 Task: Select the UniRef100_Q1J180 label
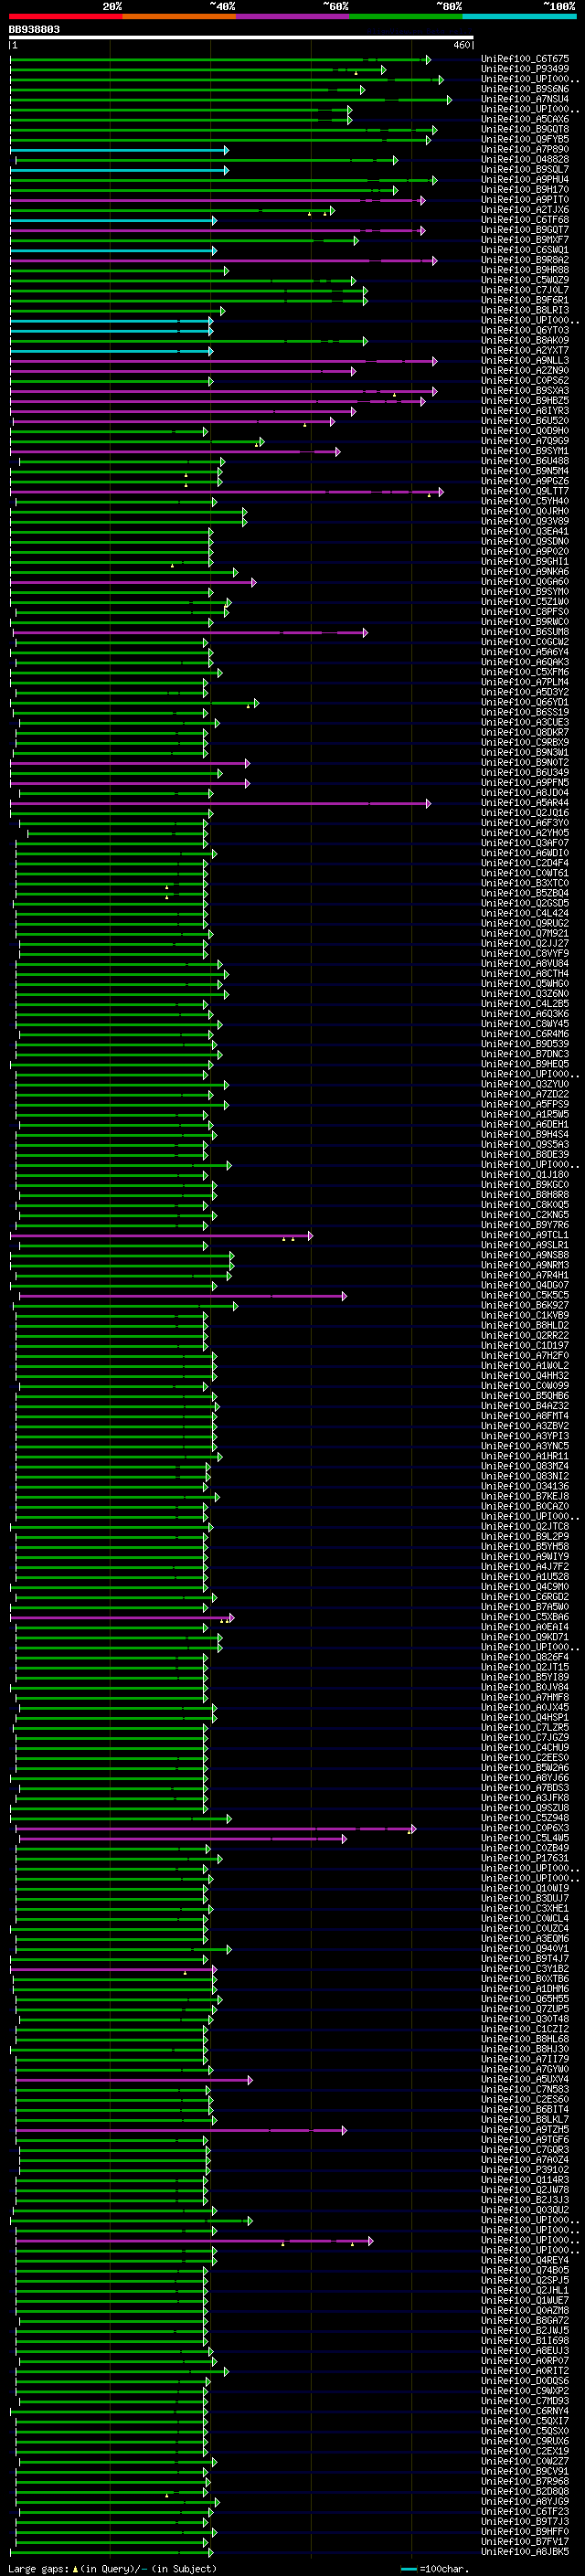pos(525,1175)
